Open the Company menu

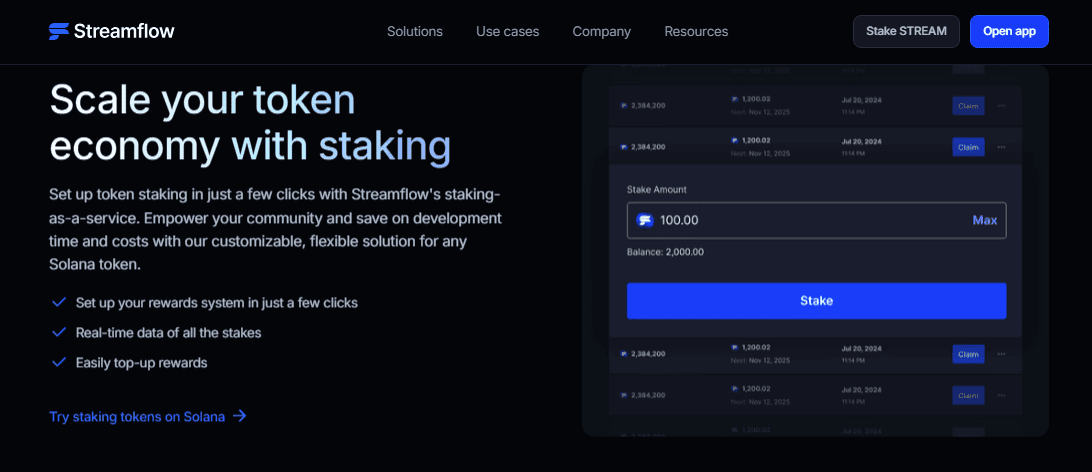pyautogui.click(x=602, y=31)
